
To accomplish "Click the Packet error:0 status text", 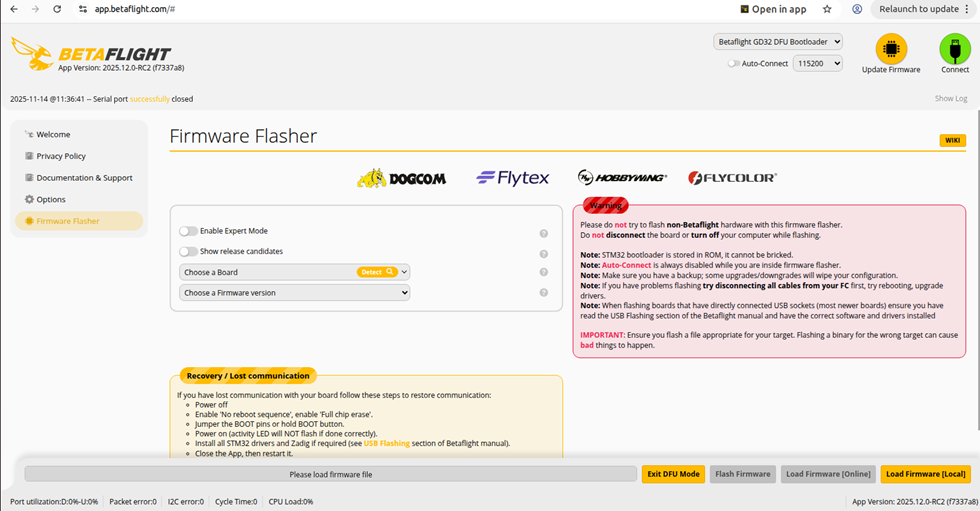I will click(x=132, y=502).
